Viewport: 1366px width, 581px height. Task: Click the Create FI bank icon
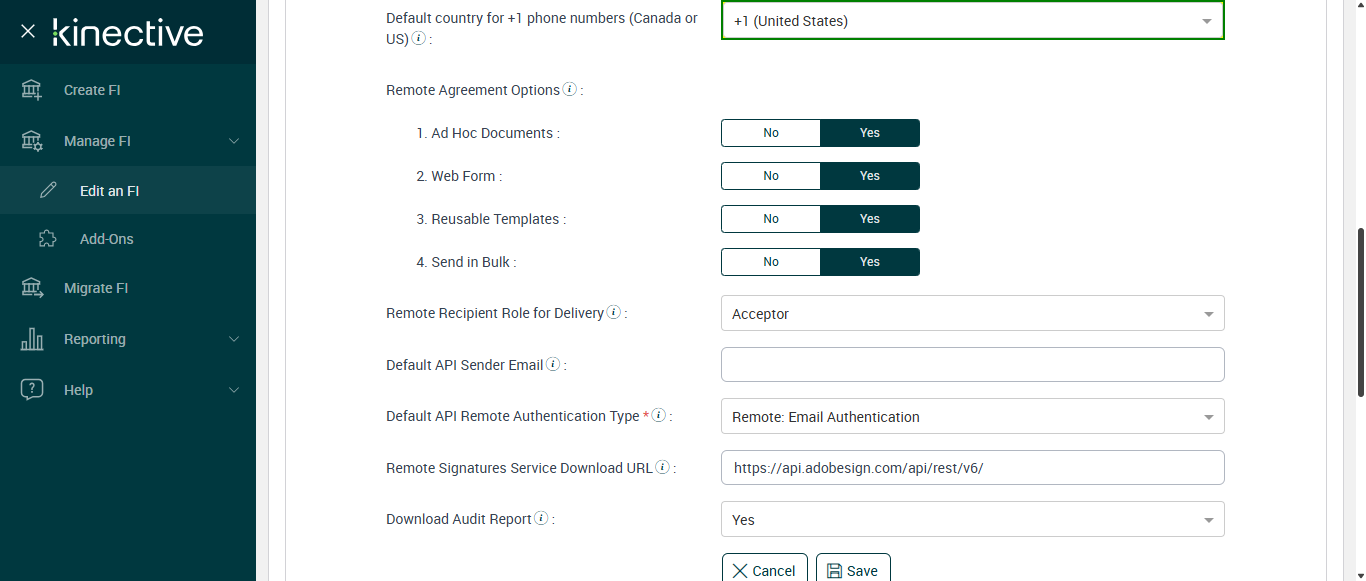coord(32,90)
